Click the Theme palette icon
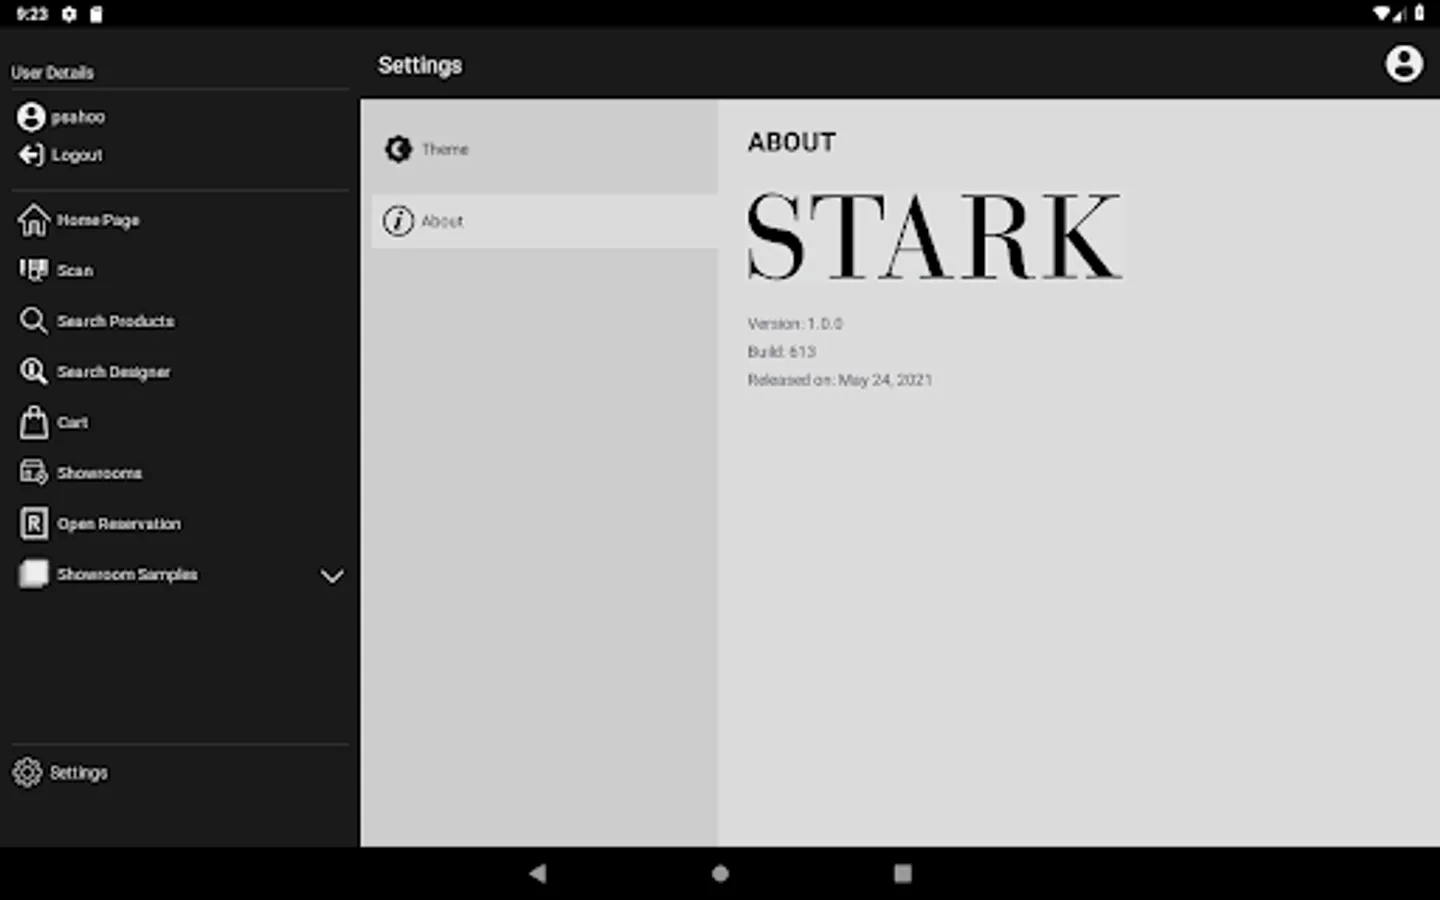The height and width of the screenshot is (900, 1440). 398,149
